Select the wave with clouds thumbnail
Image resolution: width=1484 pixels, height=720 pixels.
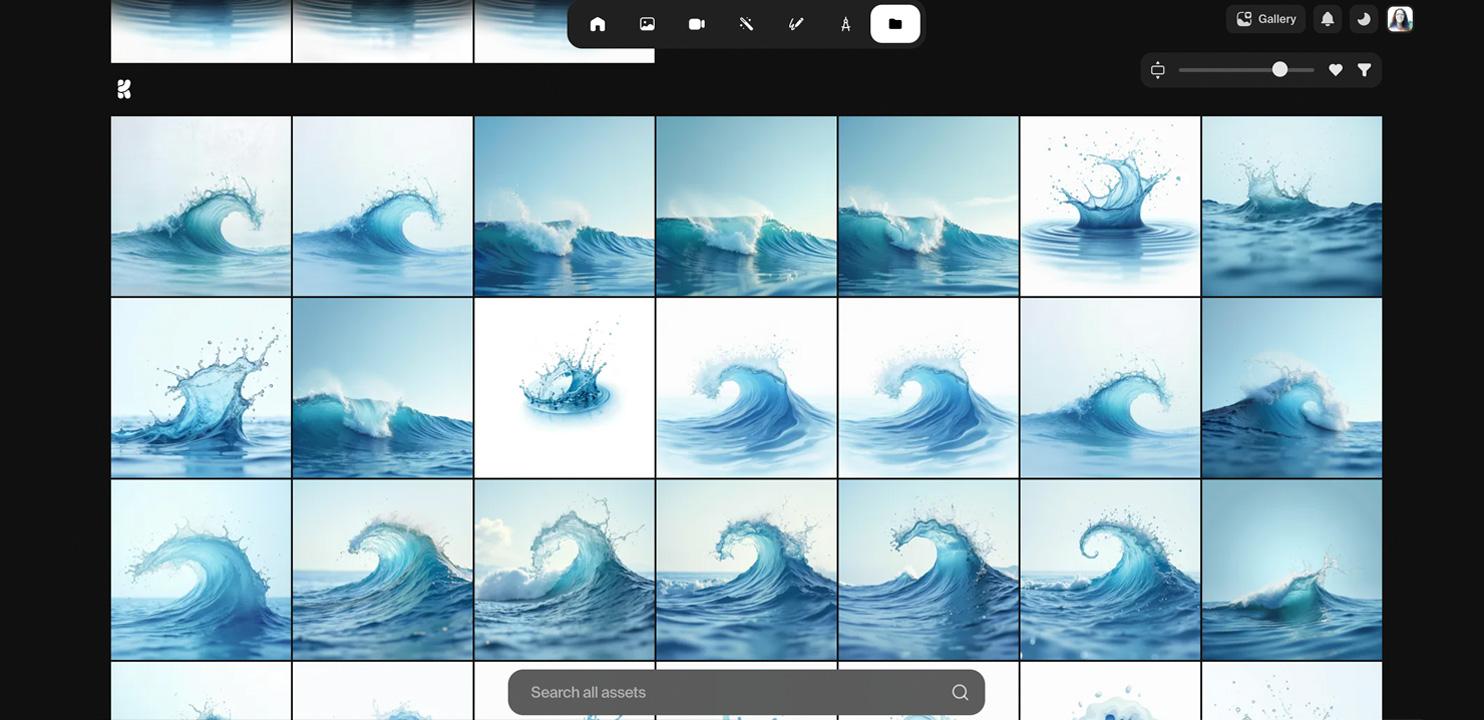(x=564, y=570)
